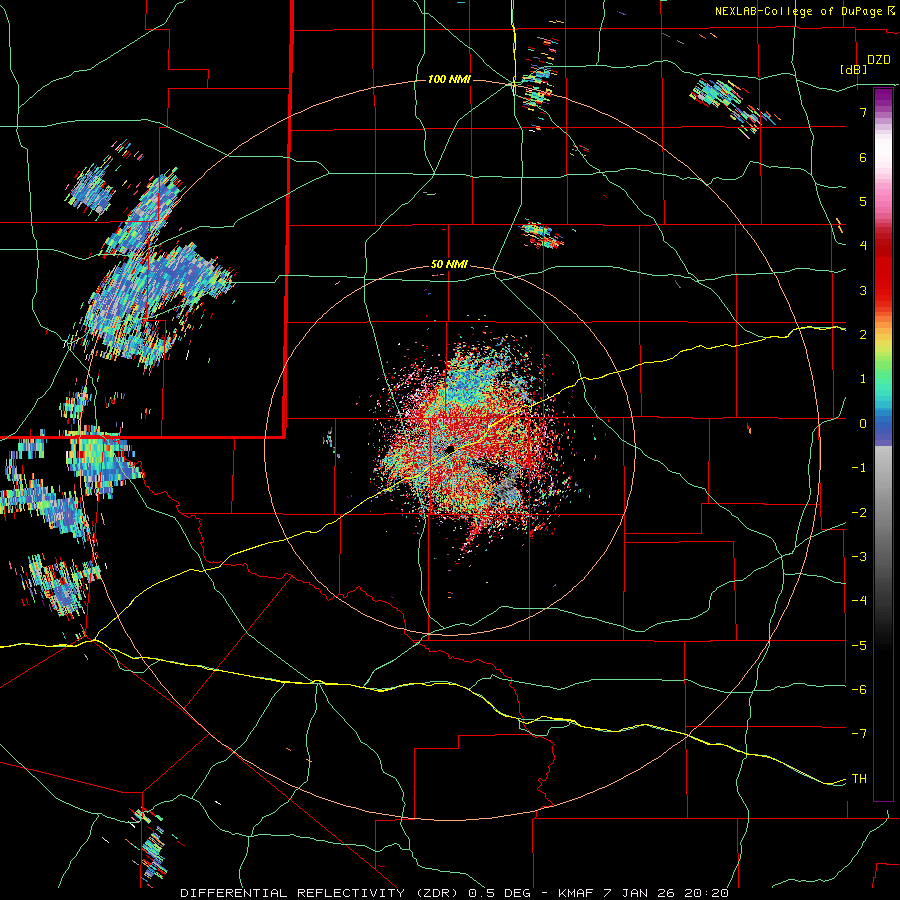Image resolution: width=900 pixels, height=900 pixels.
Task: Click the 100 NMI range ring label
Action: tap(449, 79)
